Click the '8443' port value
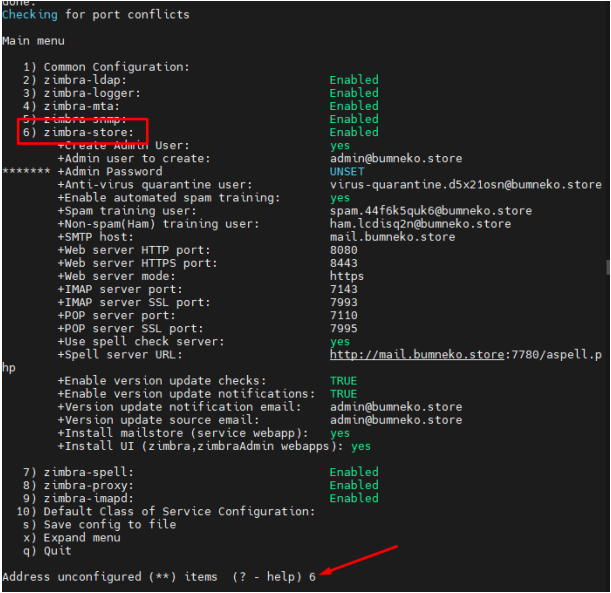This screenshot has width=611, height=593. pyautogui.click(x=344, y=263)
